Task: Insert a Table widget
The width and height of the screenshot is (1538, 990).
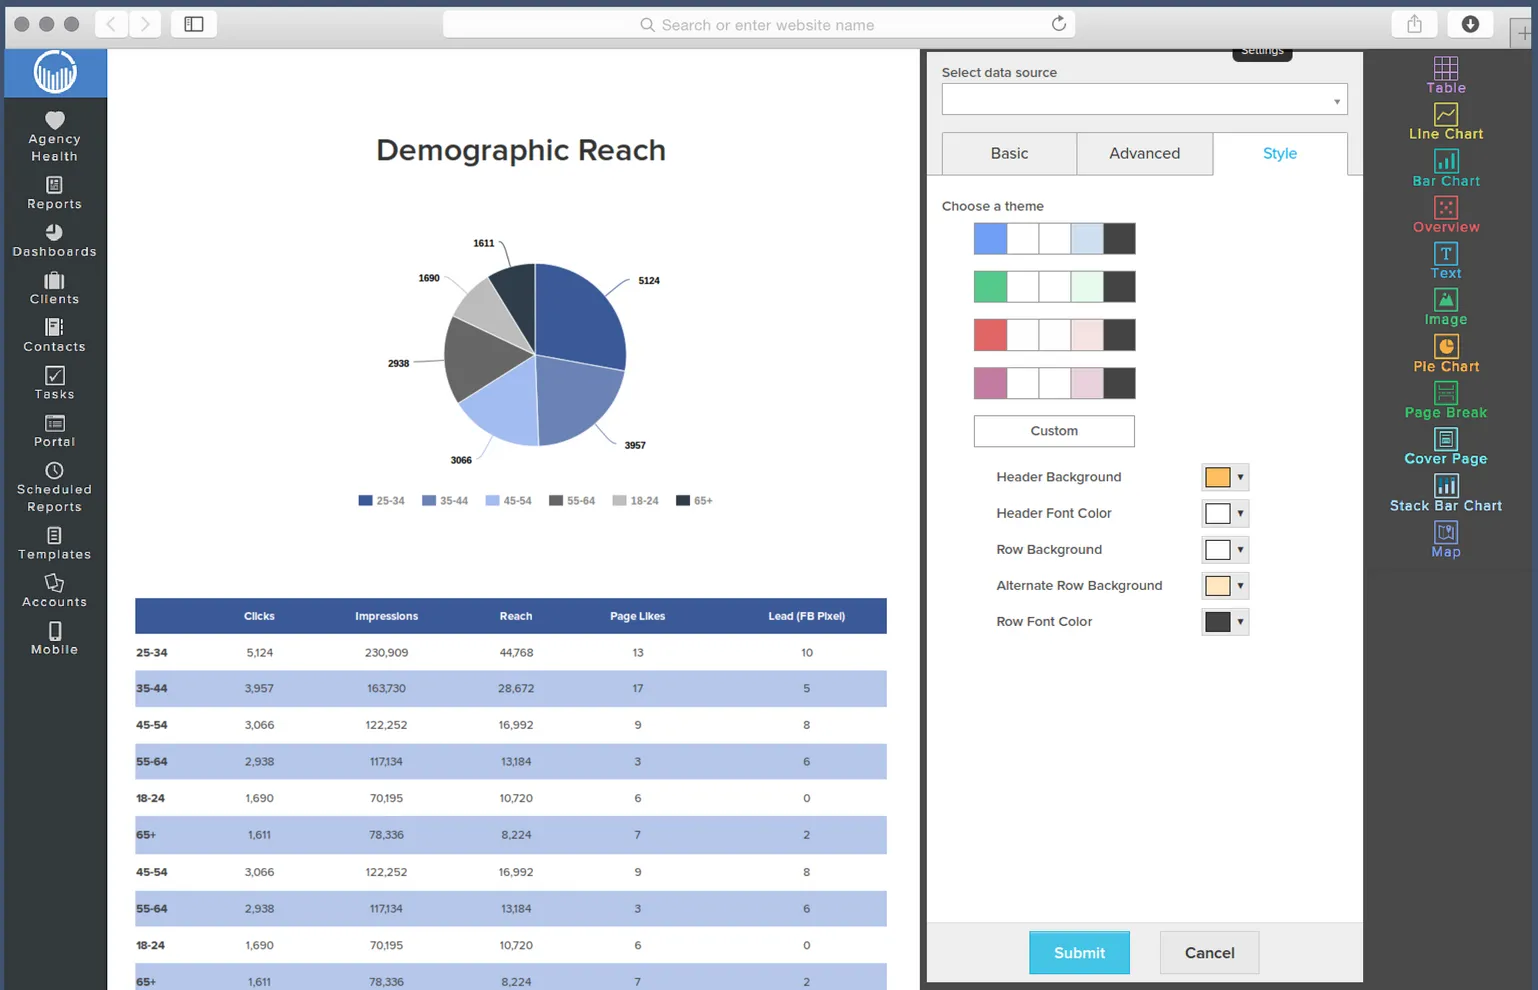Action: pos(1446,74)
